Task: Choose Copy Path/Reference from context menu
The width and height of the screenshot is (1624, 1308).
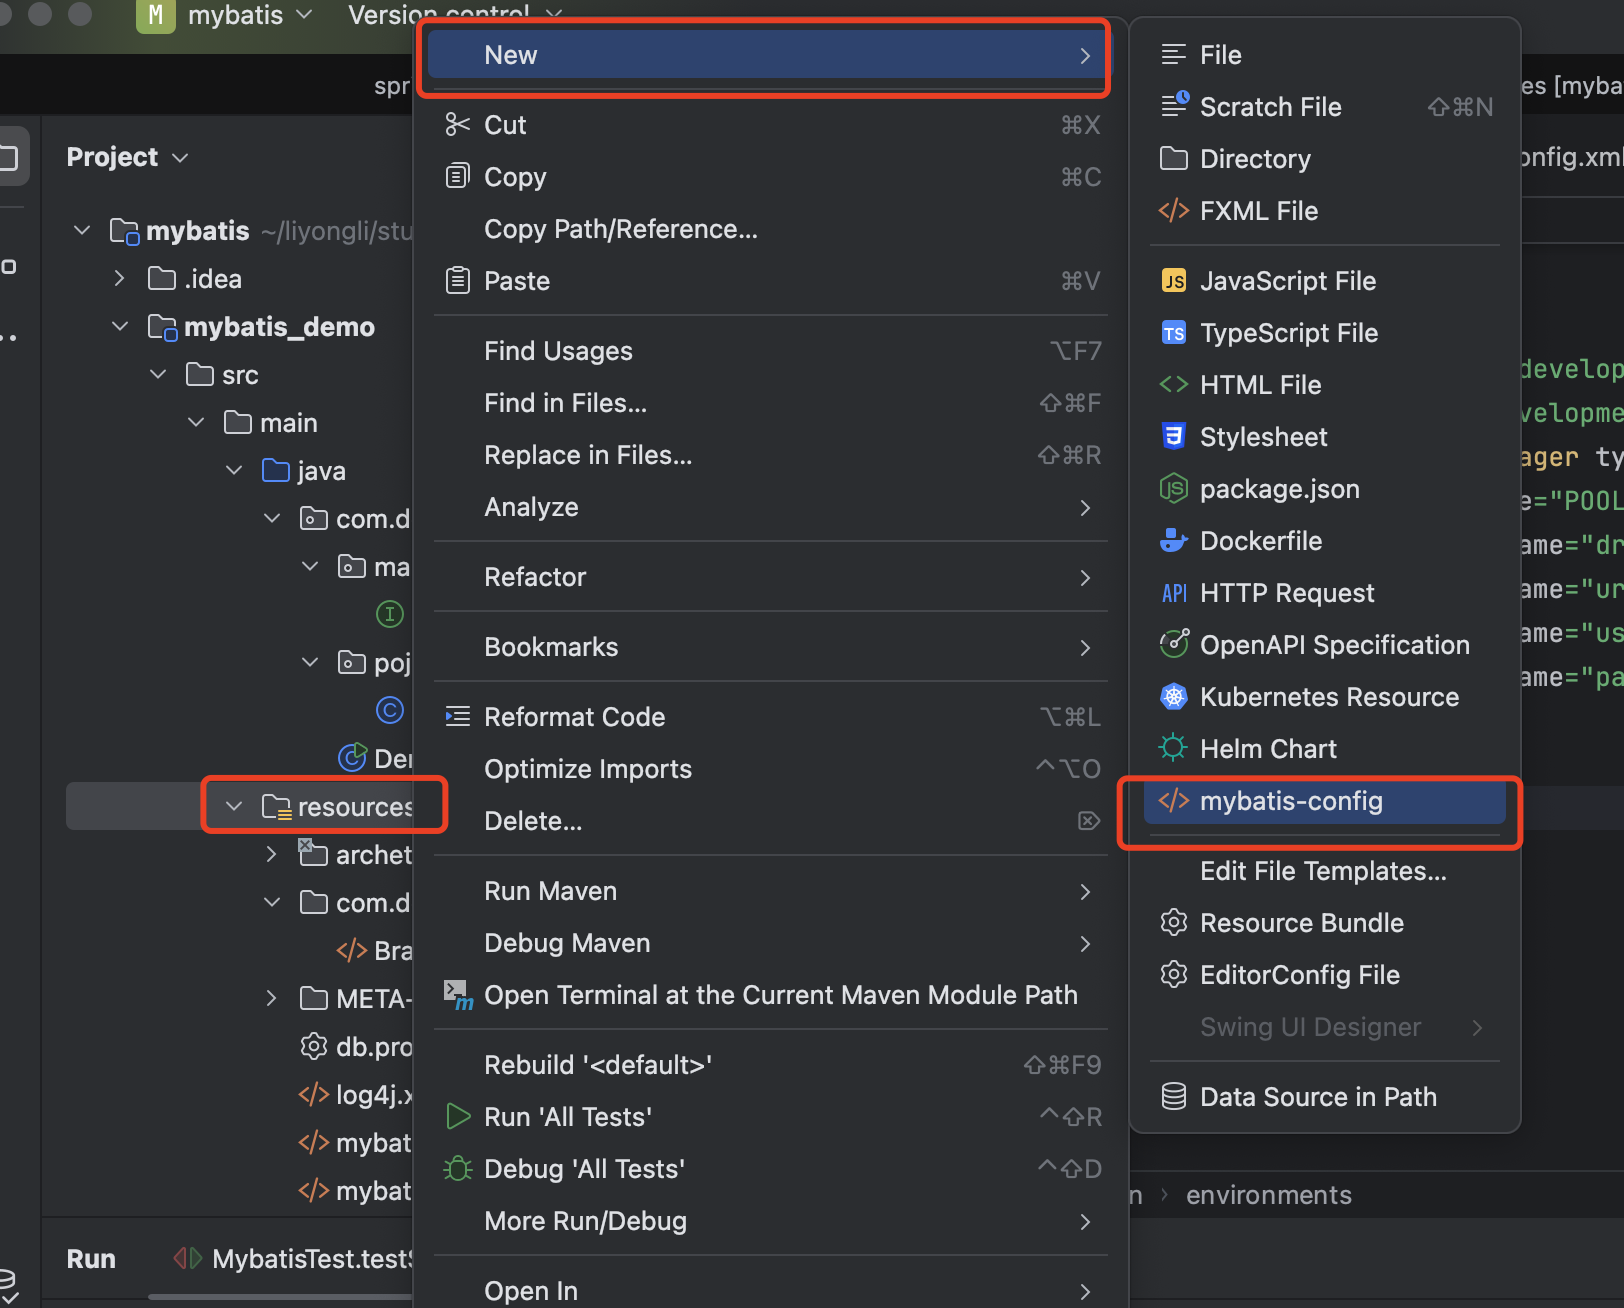Action: (x=770, y=229)
